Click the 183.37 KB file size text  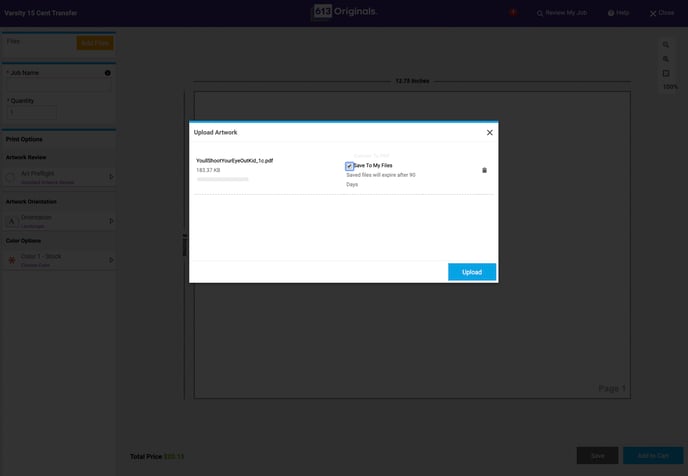pyautogui.click(x=208, y=170)
